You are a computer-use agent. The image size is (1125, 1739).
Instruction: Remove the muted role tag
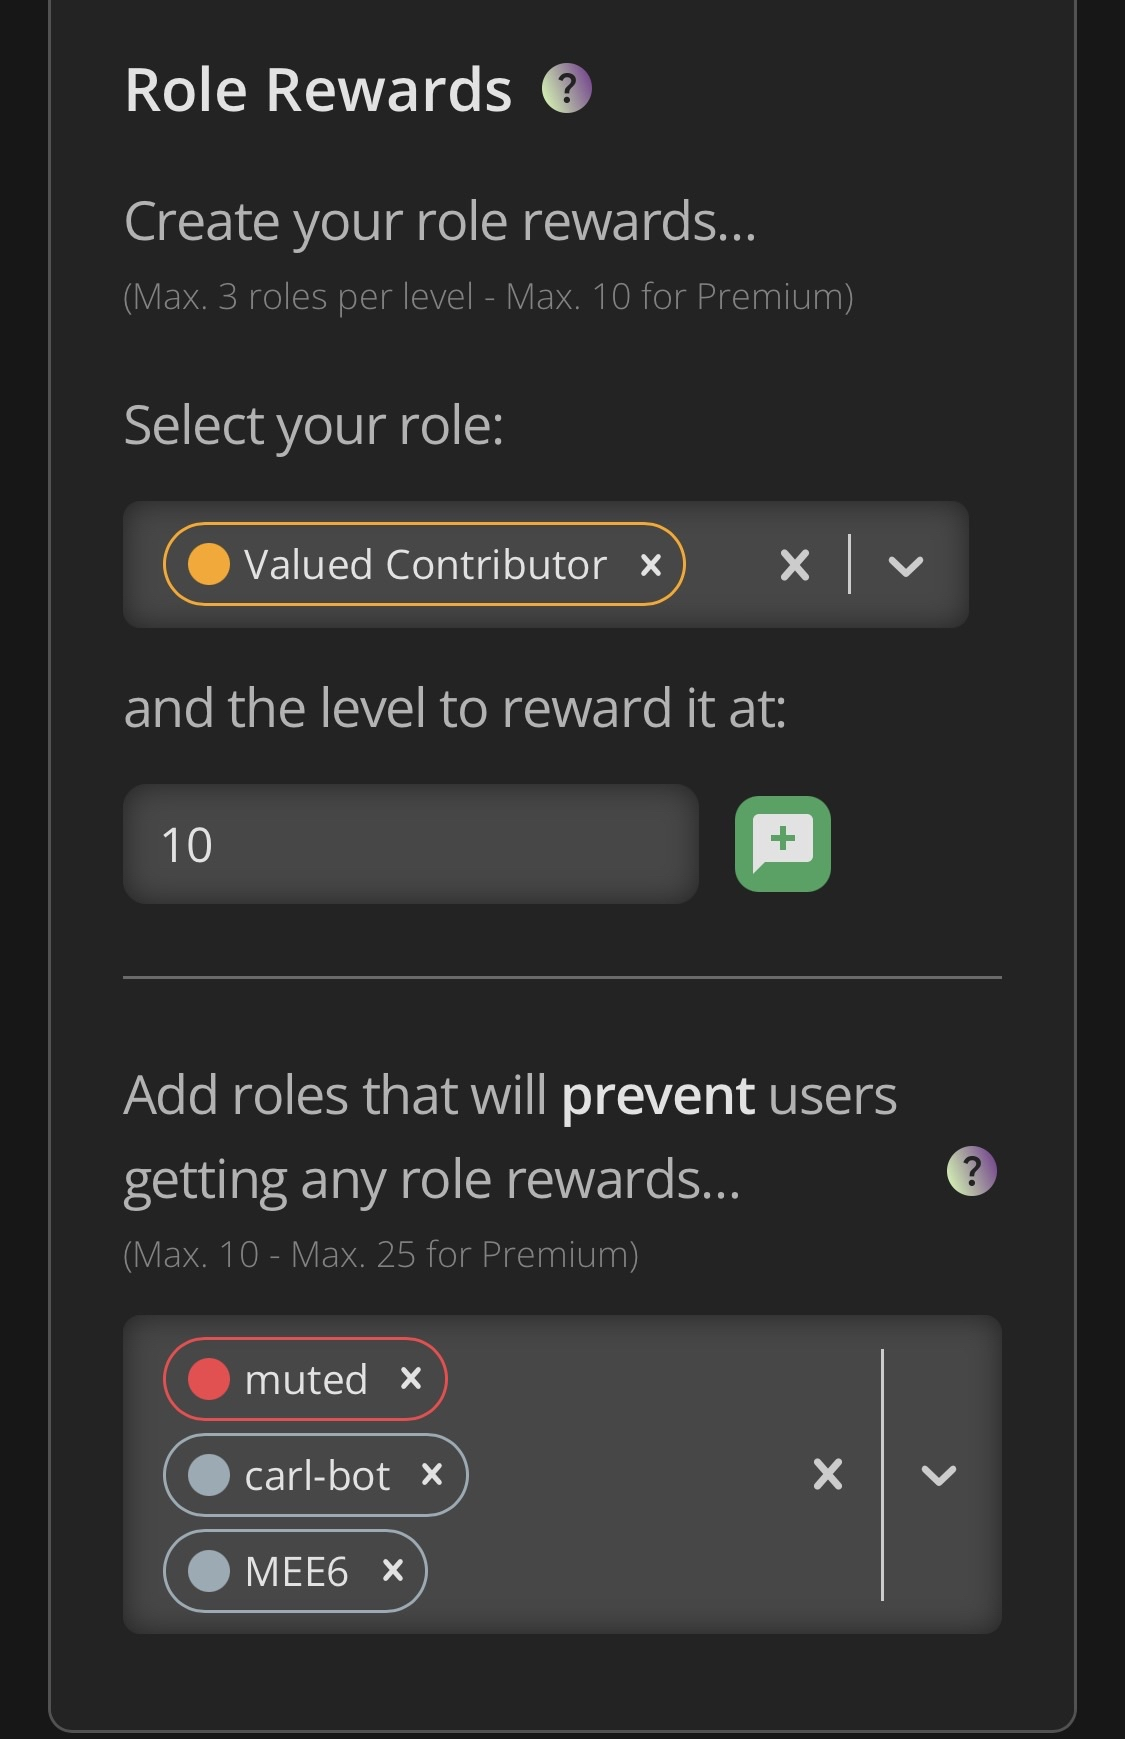point(410,1379)
